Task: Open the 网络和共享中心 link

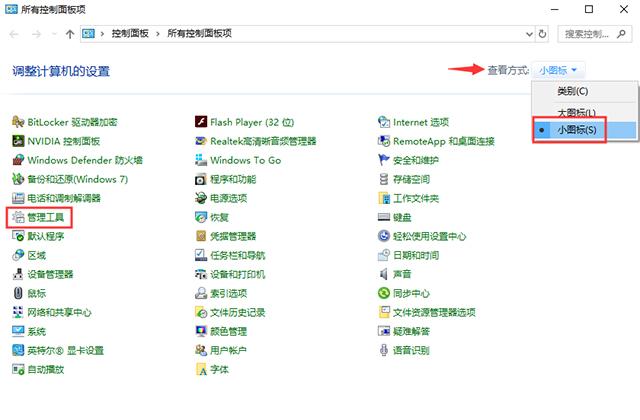Action: [x=59, y=312]
